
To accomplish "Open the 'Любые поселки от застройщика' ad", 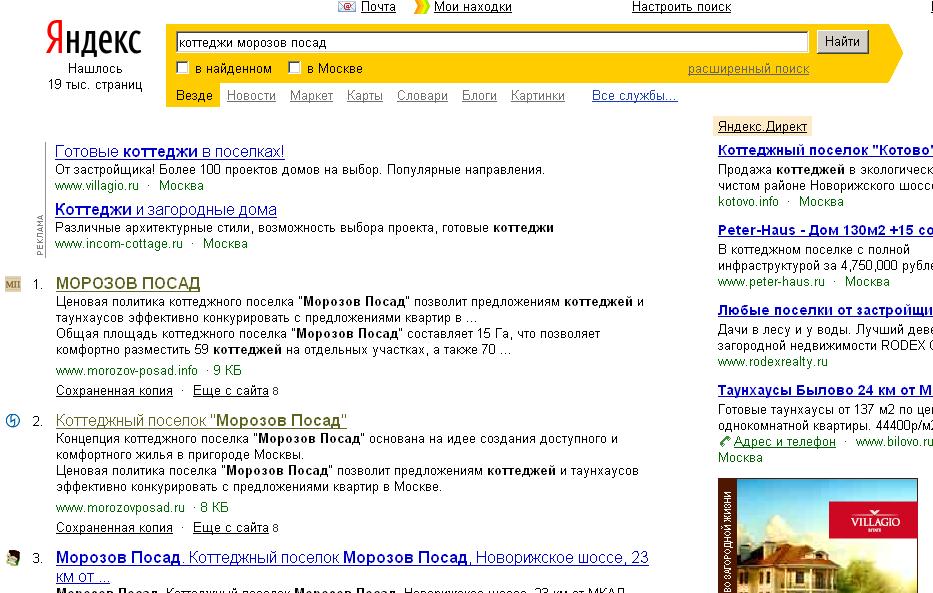I will (x=825, y=310).
